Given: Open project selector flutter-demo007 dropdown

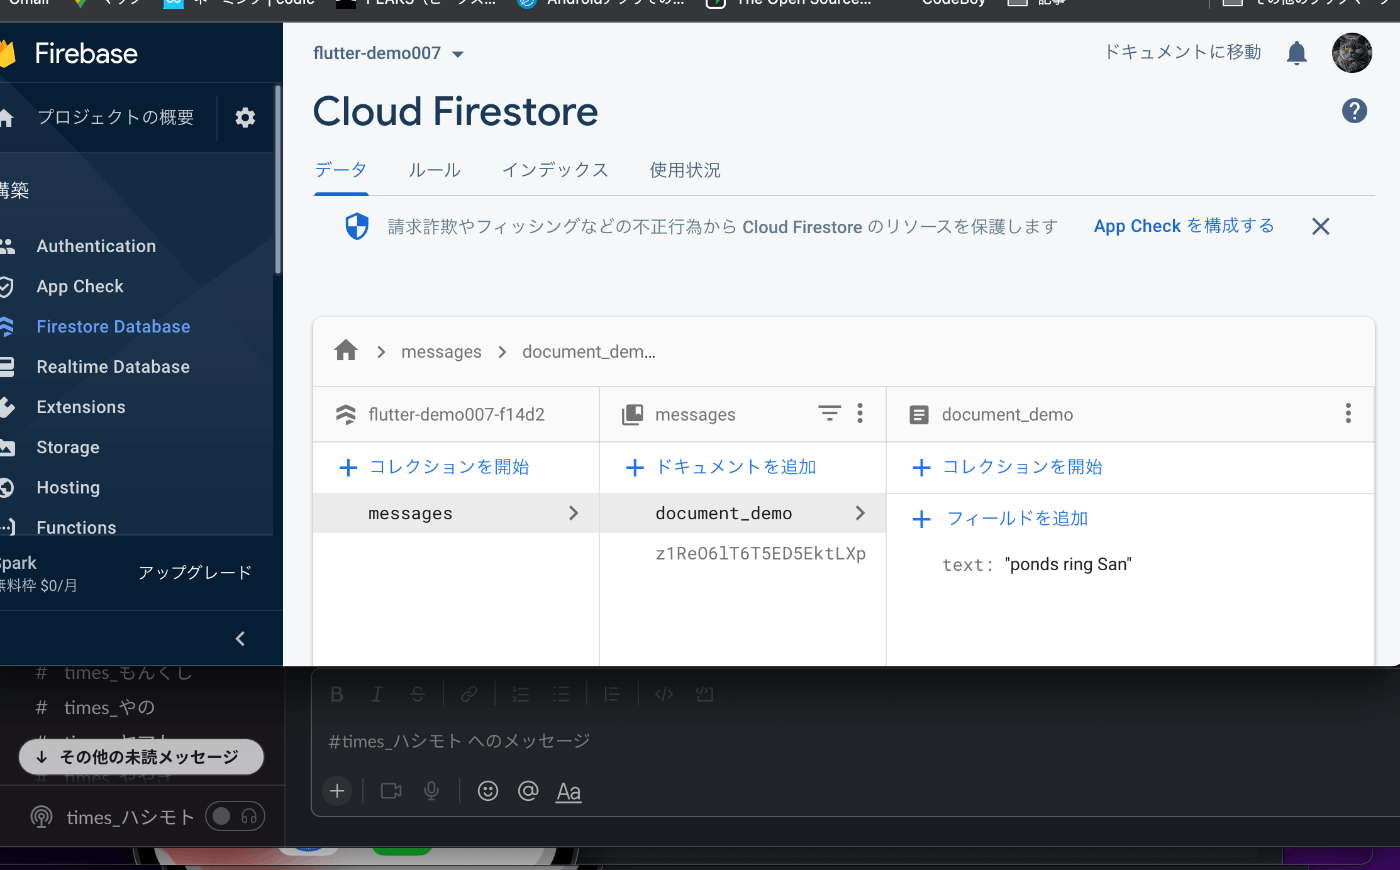Looking at the screenshot, I should 389,53.
